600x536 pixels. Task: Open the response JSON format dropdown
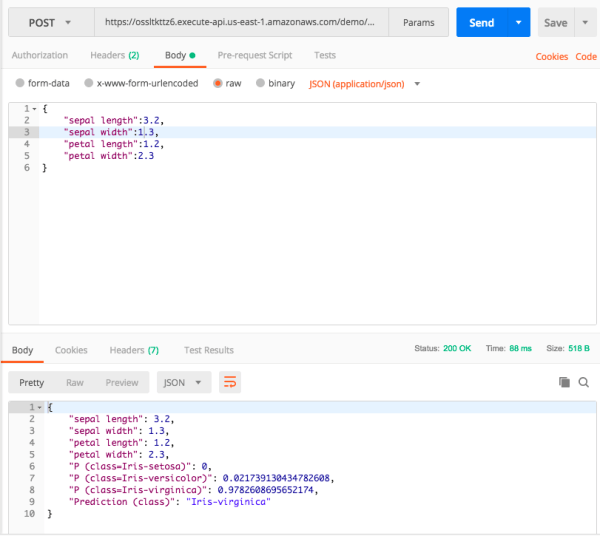[184, 382]
